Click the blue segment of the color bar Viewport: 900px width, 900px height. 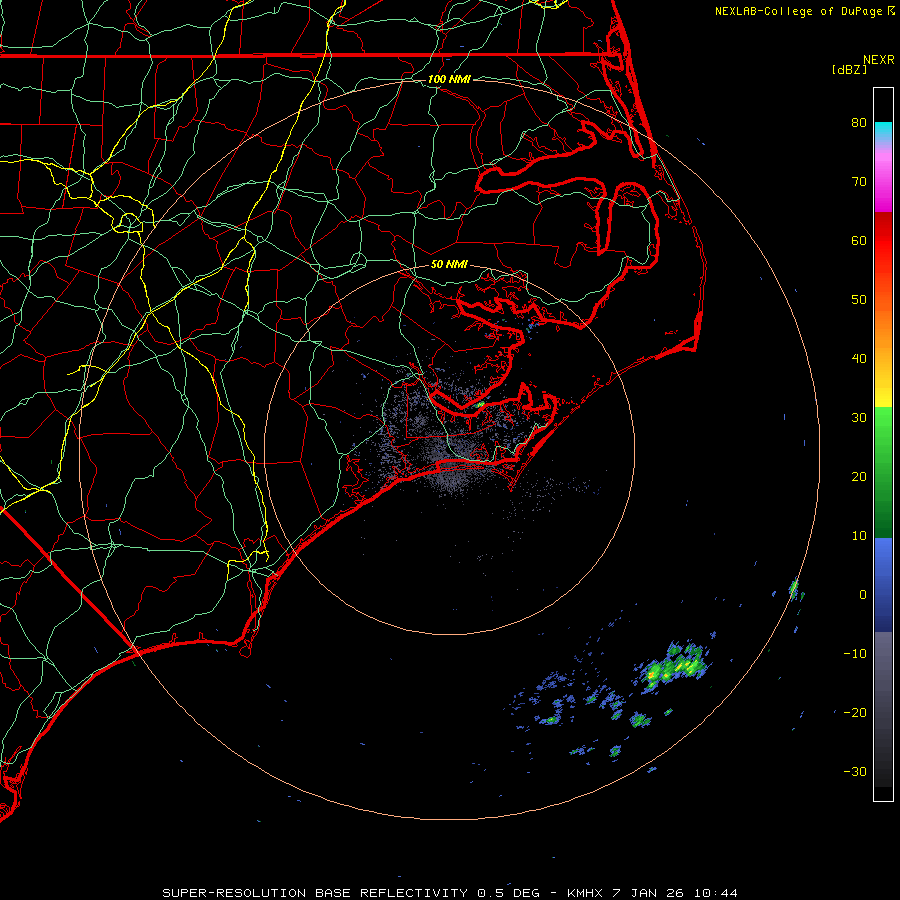[x=883, y=583]
